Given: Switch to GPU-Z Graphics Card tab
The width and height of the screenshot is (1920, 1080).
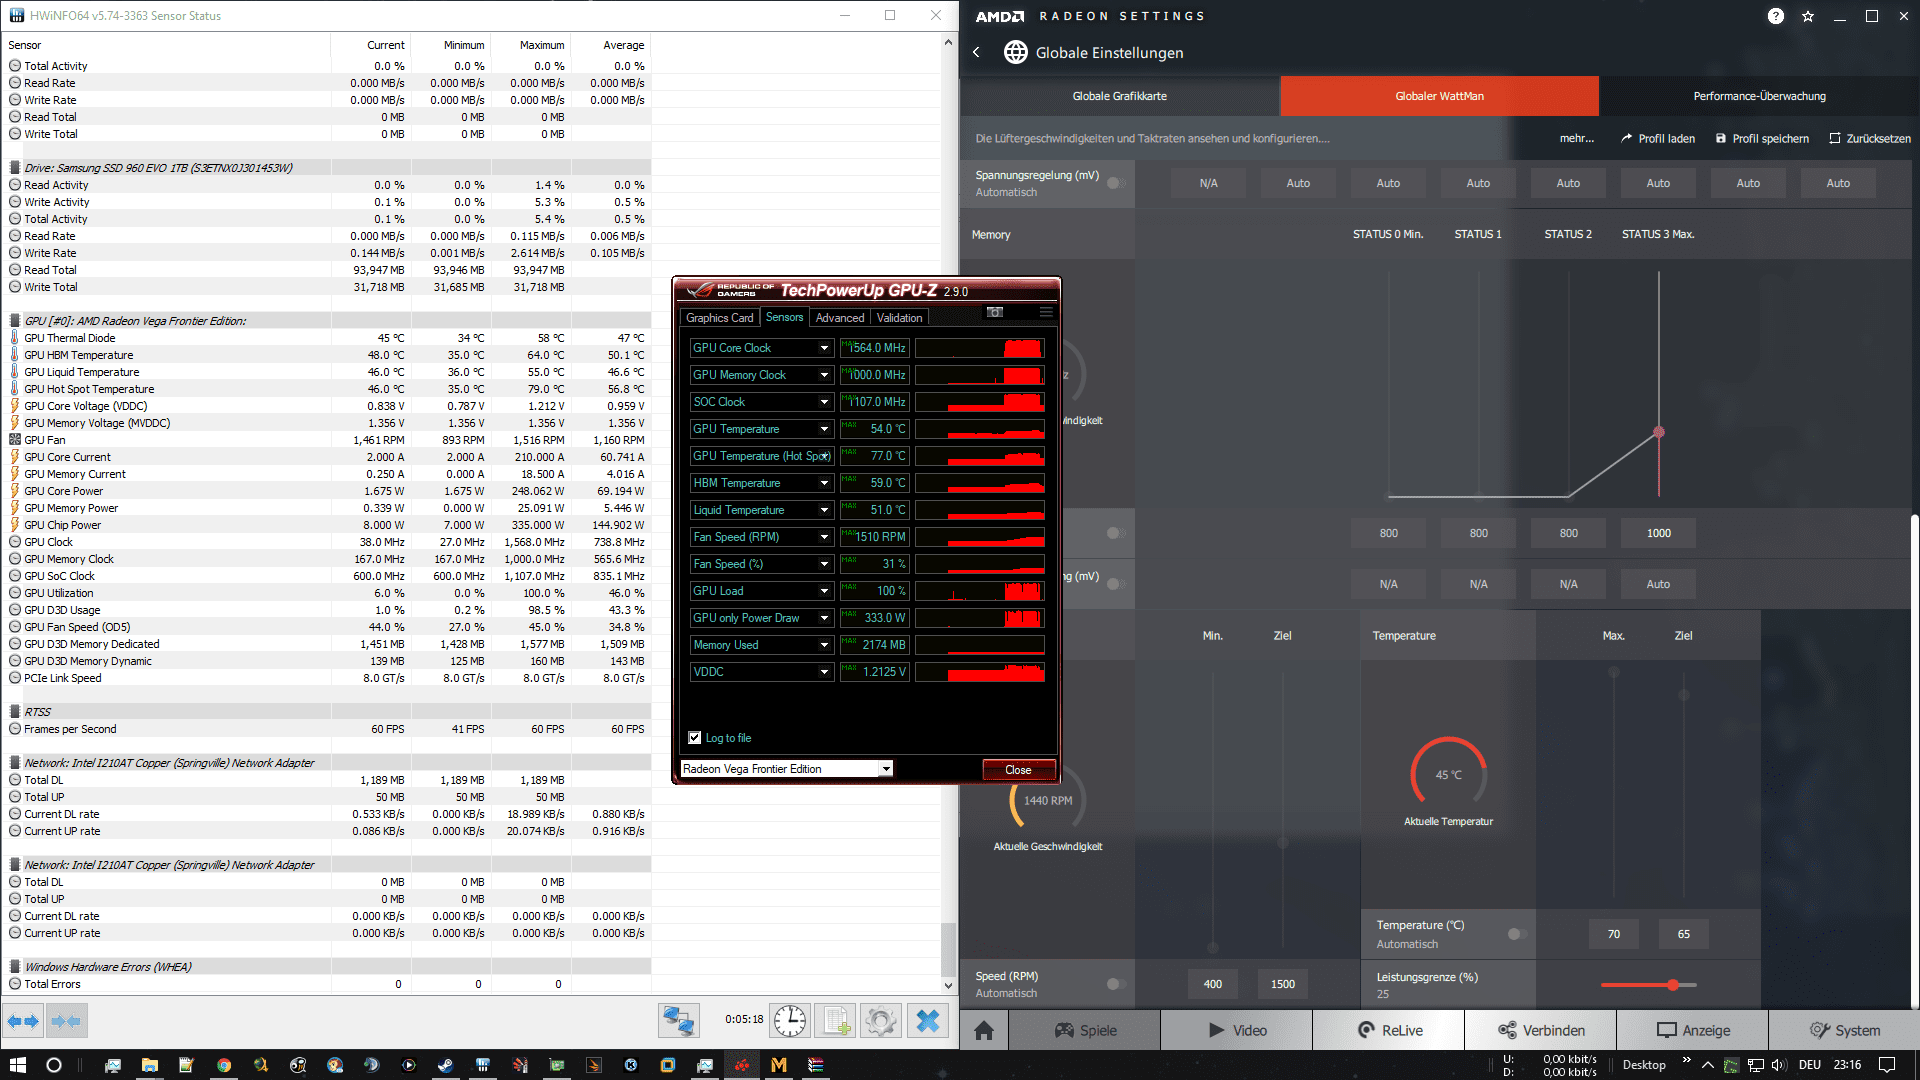Looking at the screenshot, I should [x=719, y=318].
